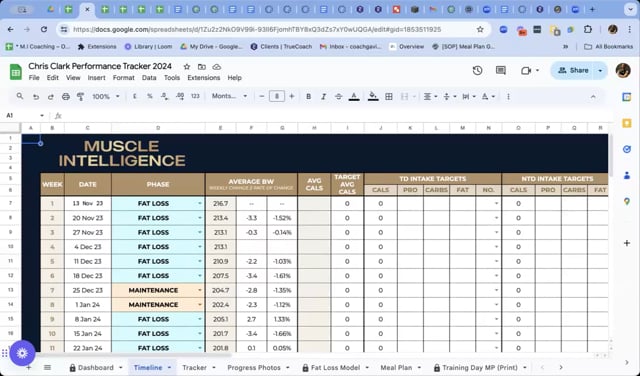Open the fill color picker
Image resolution: width=640 pixels, height=376 pixels.
(373, 96)
